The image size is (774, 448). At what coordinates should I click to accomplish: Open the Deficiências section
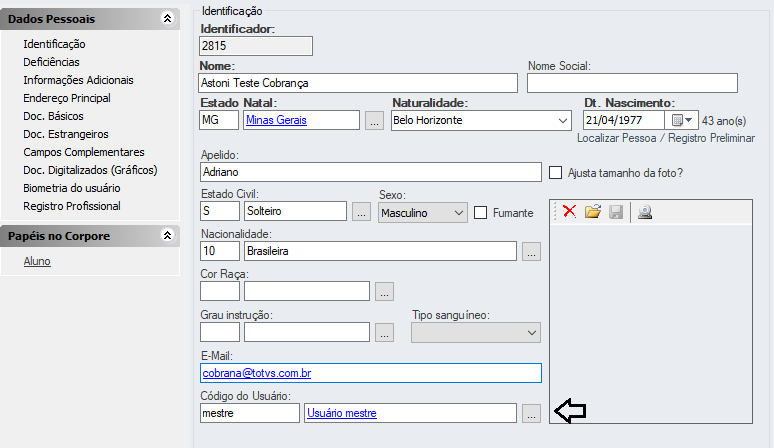(51, 62)
